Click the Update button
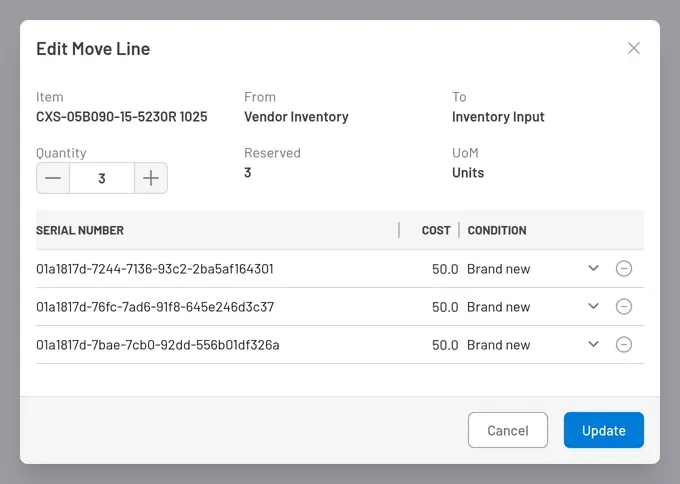 604,430
